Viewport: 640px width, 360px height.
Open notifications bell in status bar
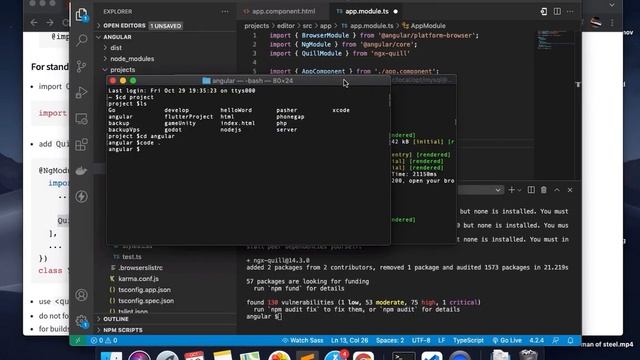tap(570, 340)
